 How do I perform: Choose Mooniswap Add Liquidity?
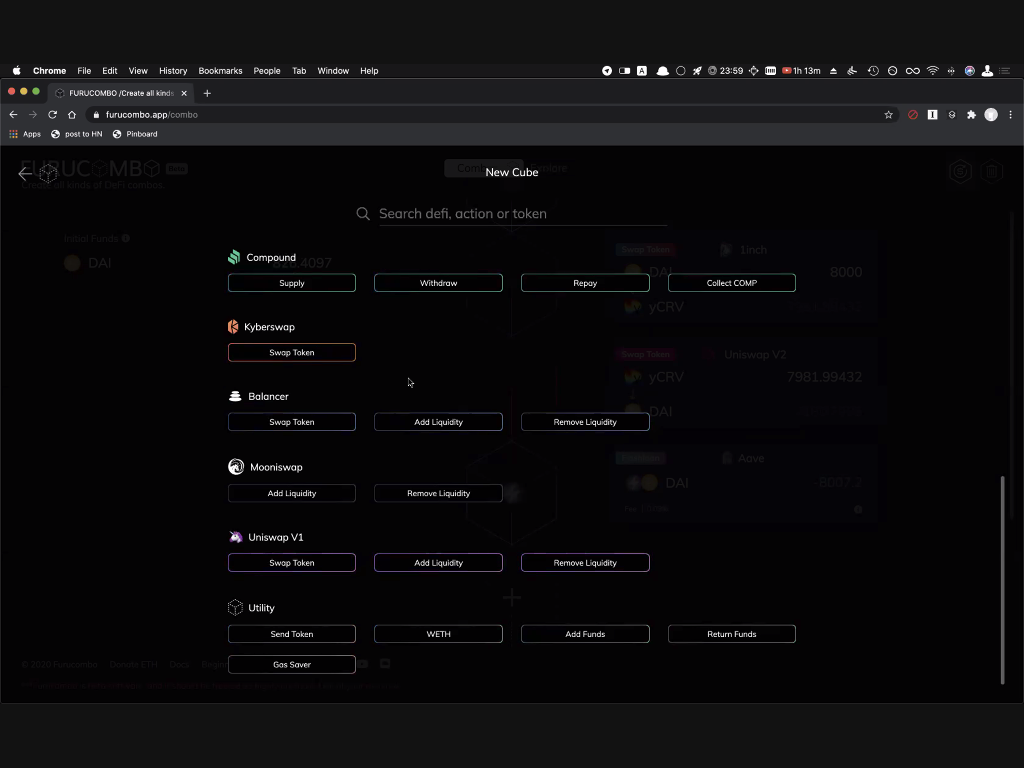(292, 493)
